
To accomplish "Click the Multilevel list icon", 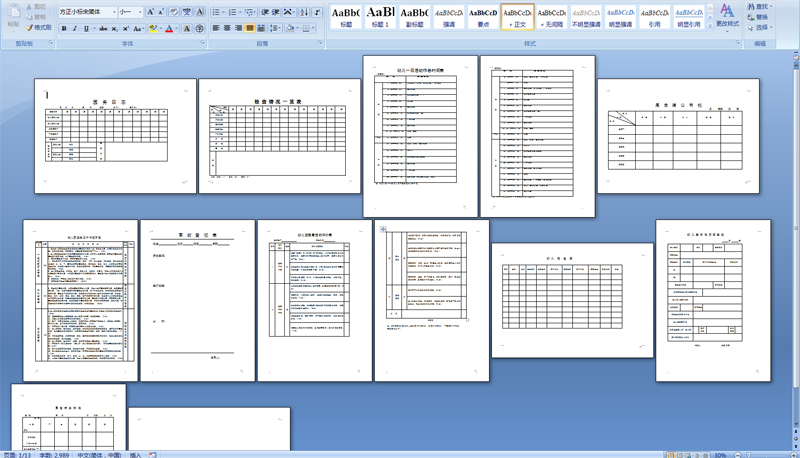I will [248, 12].
